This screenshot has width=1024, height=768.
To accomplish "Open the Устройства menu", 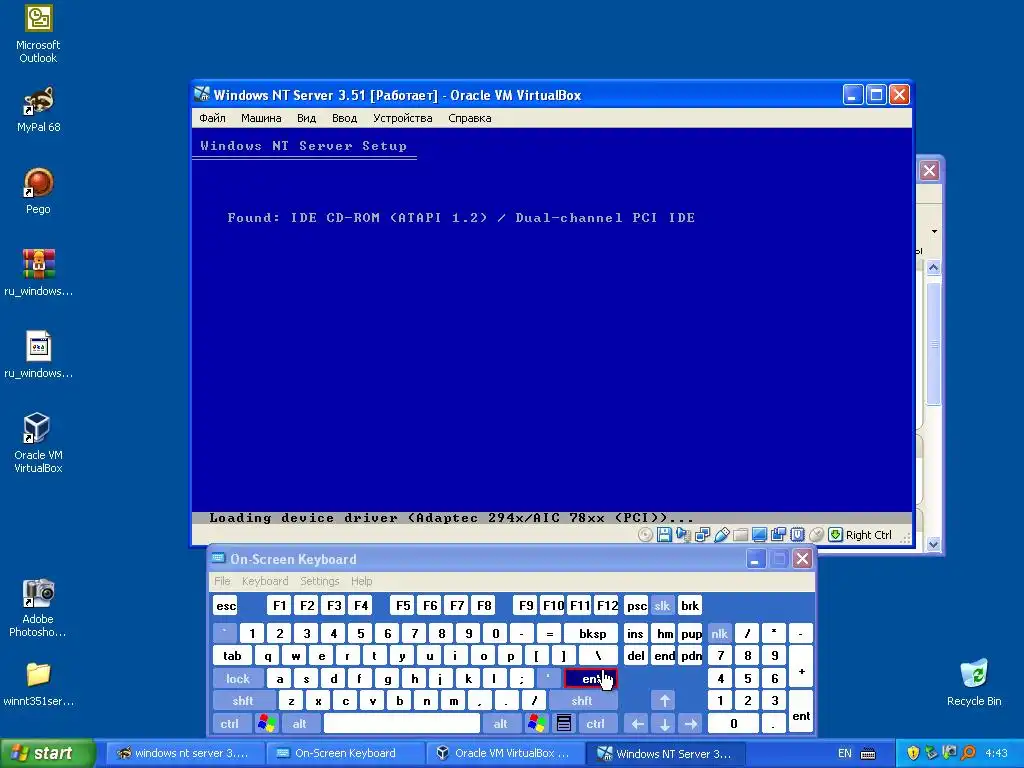I will click(403, 118).
